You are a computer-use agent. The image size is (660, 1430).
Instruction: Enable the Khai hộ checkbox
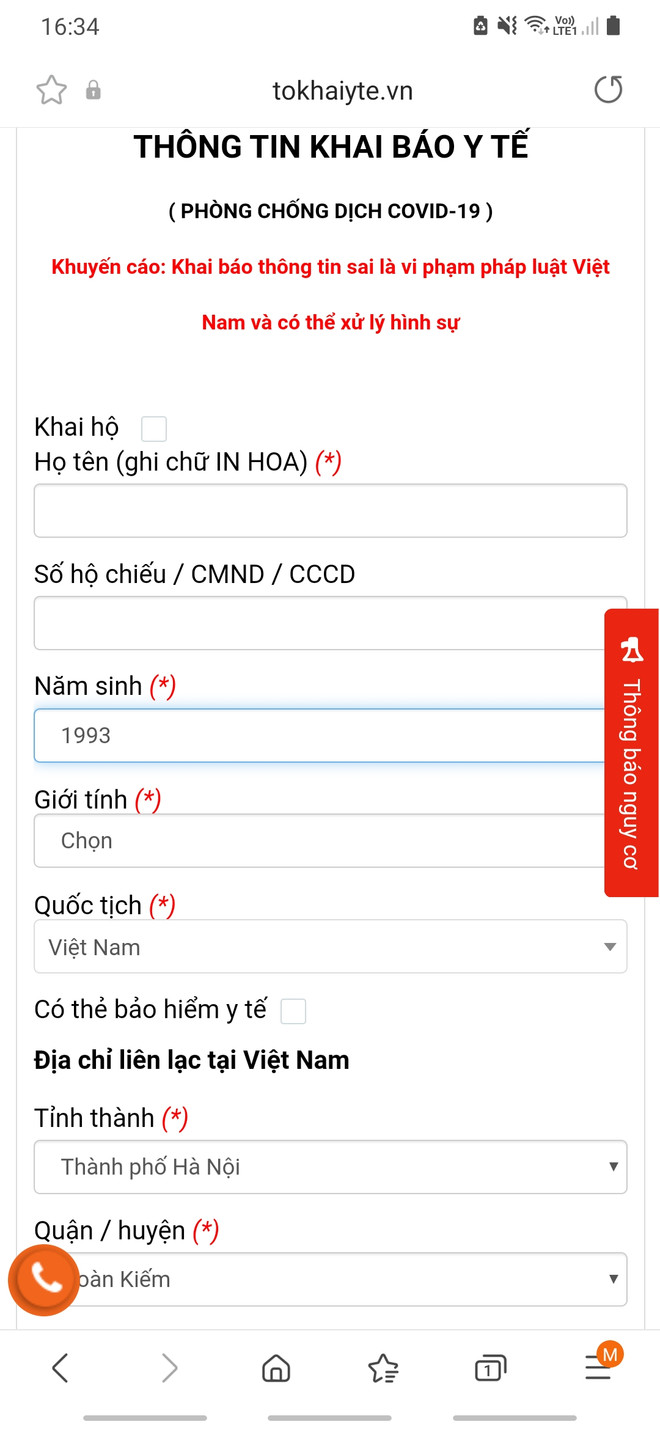[154, 428]
